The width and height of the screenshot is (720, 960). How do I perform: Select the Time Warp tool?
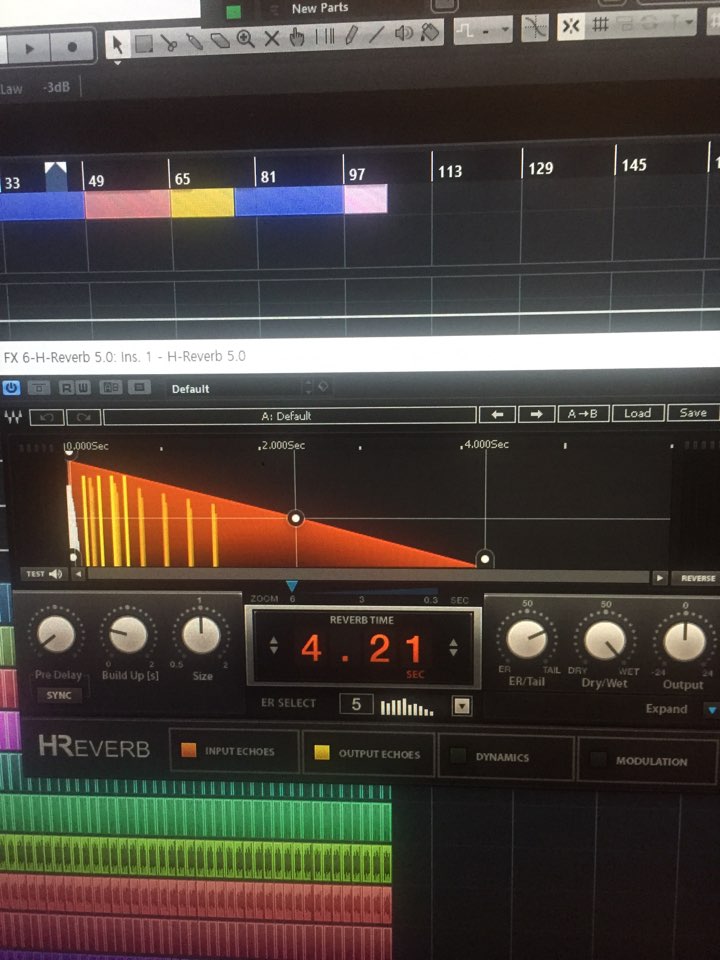point(324,36)
